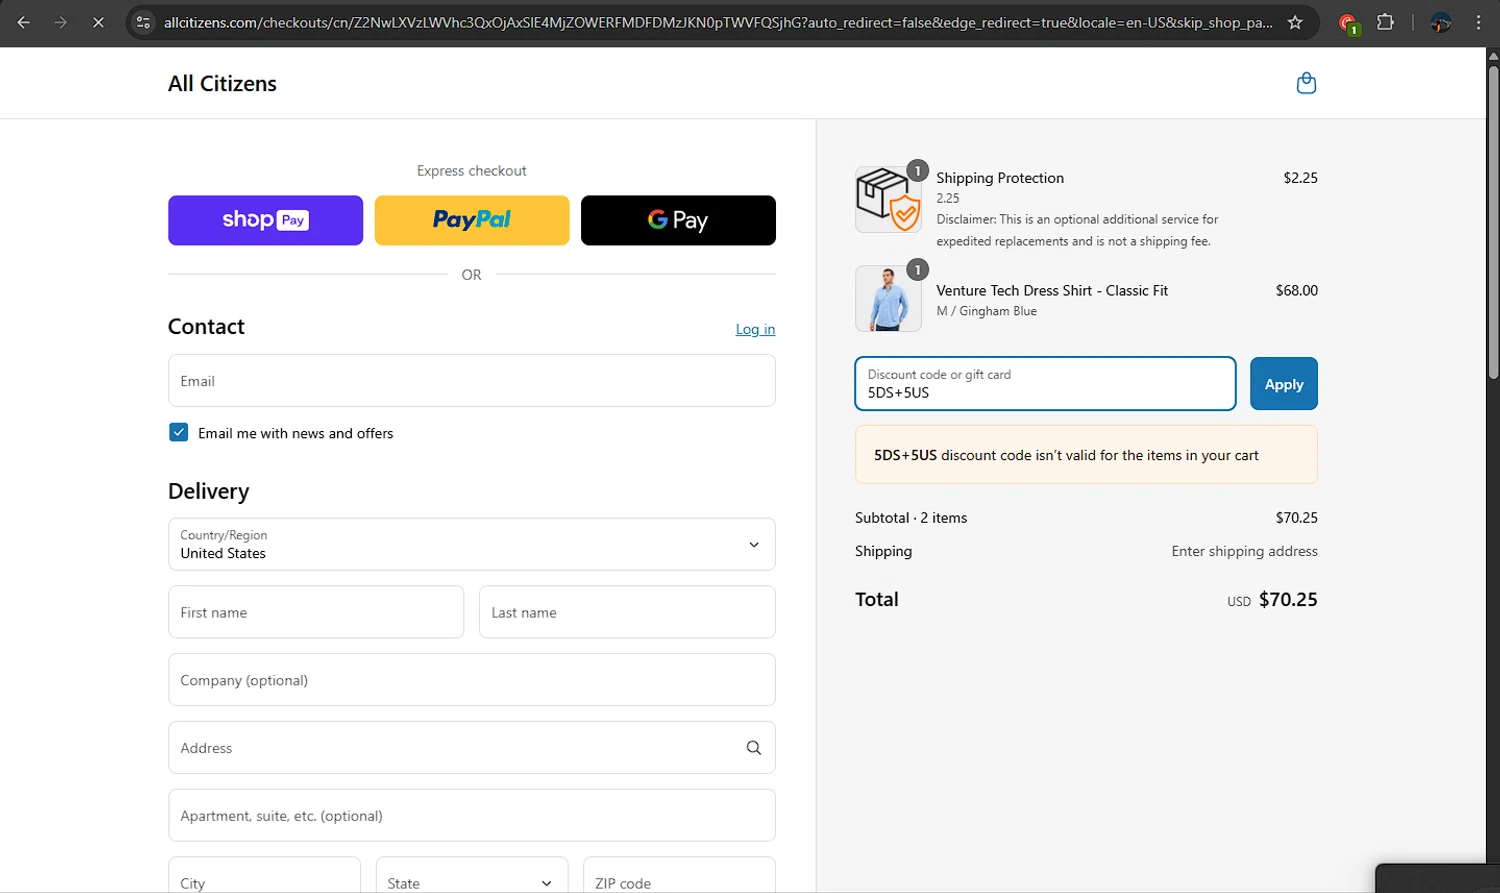Focus the First name field
Viewport: 1500px width, 893px height.
316,612
